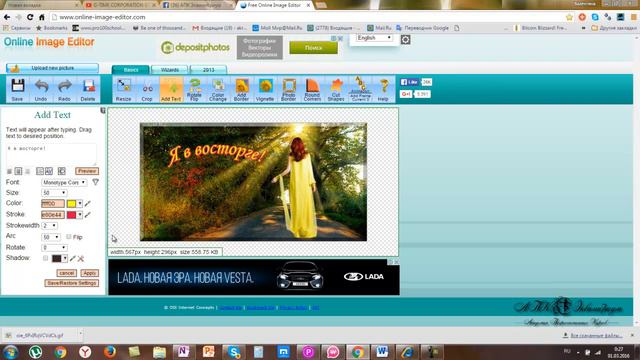Open the Help question mark tool
Screen dimensions: 640x360
coord(383,89)
